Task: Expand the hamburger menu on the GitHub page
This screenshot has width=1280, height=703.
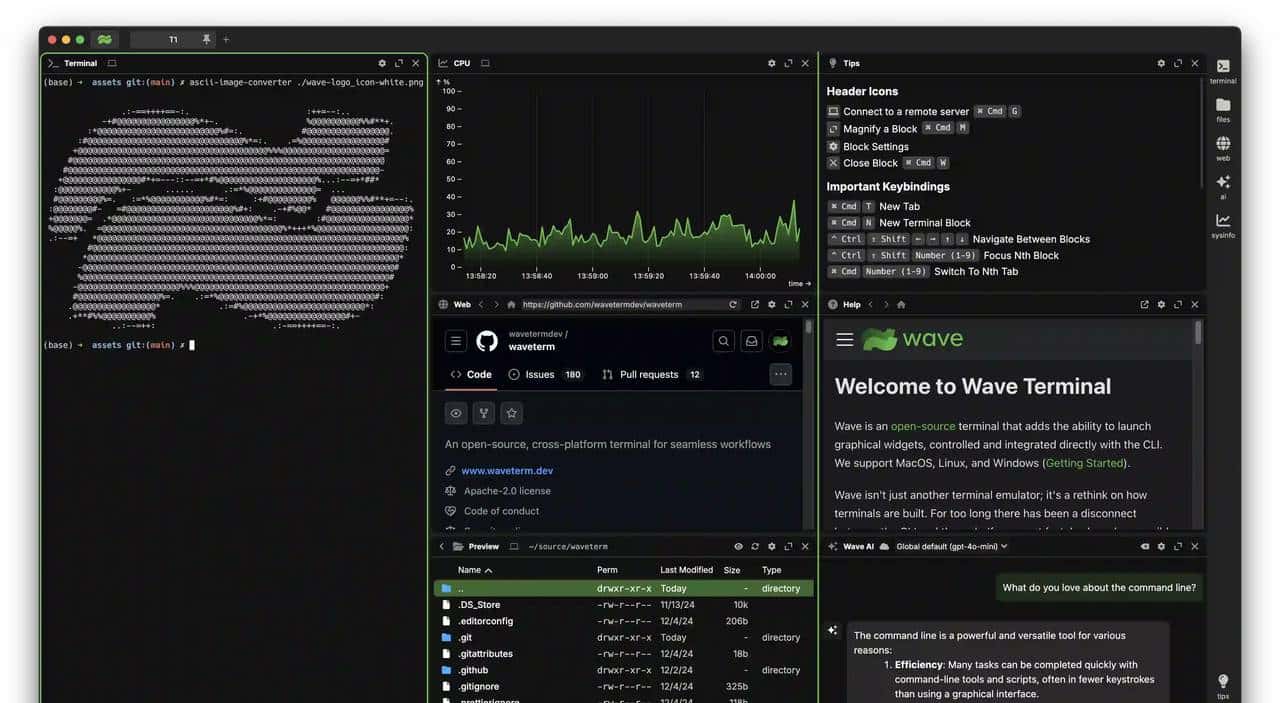Action: [x=455, y=340]
